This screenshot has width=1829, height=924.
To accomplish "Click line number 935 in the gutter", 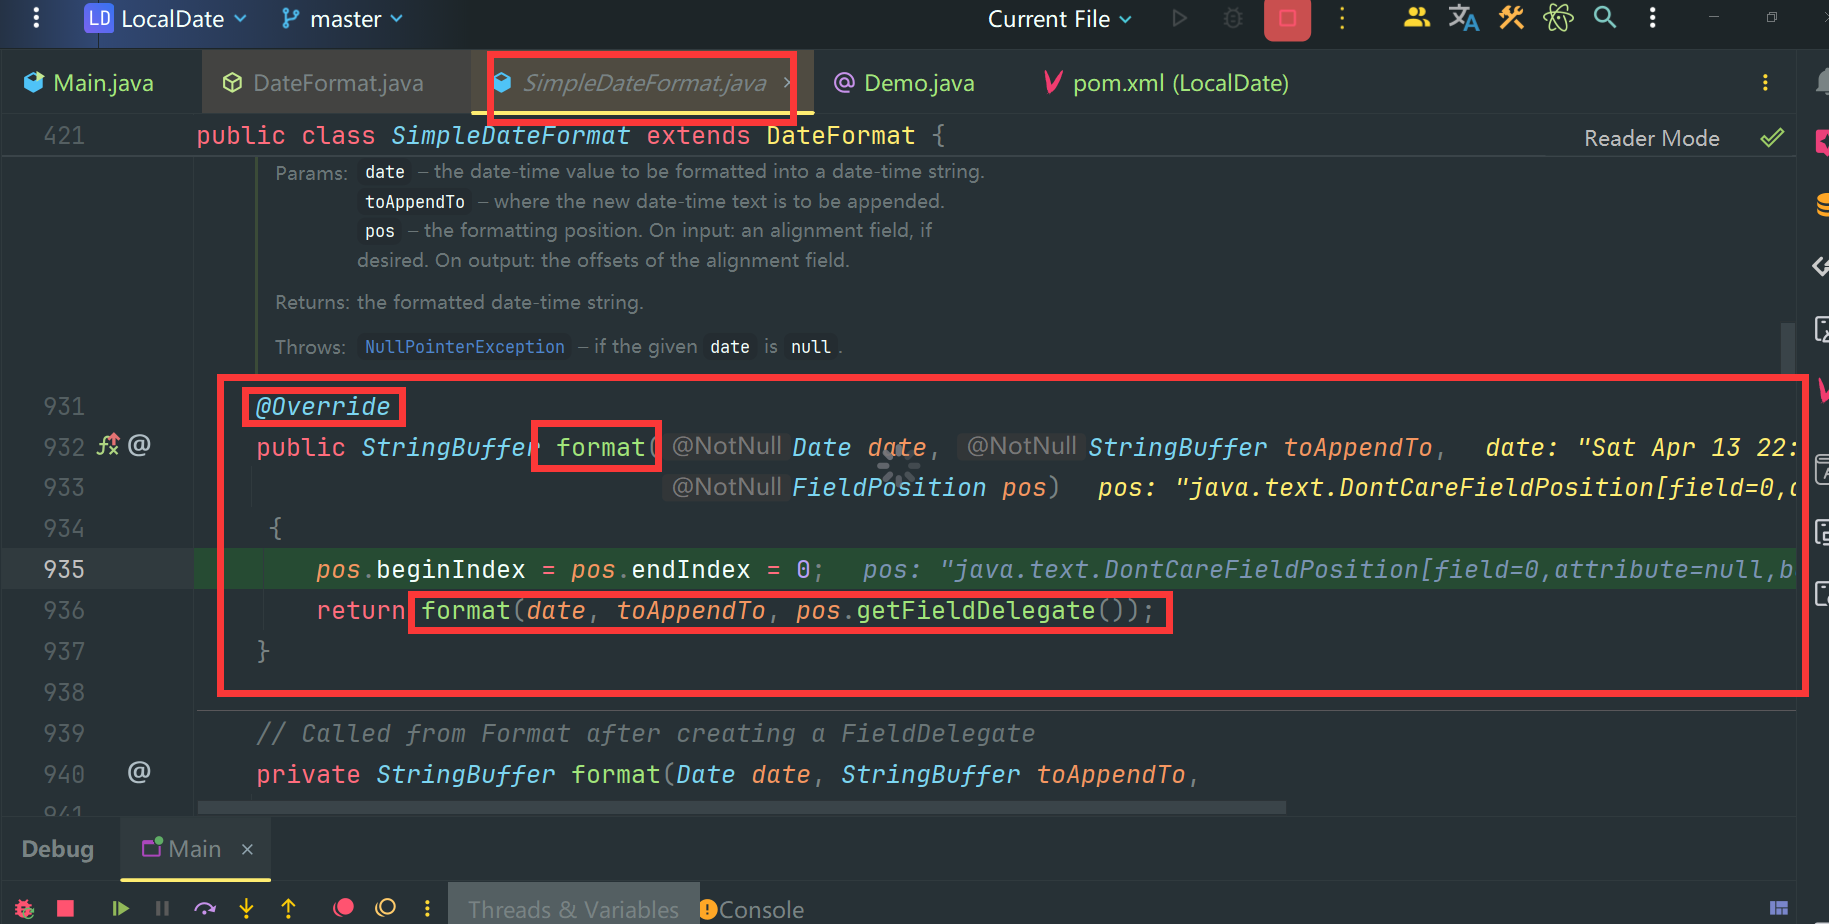I will pos(64,570).
